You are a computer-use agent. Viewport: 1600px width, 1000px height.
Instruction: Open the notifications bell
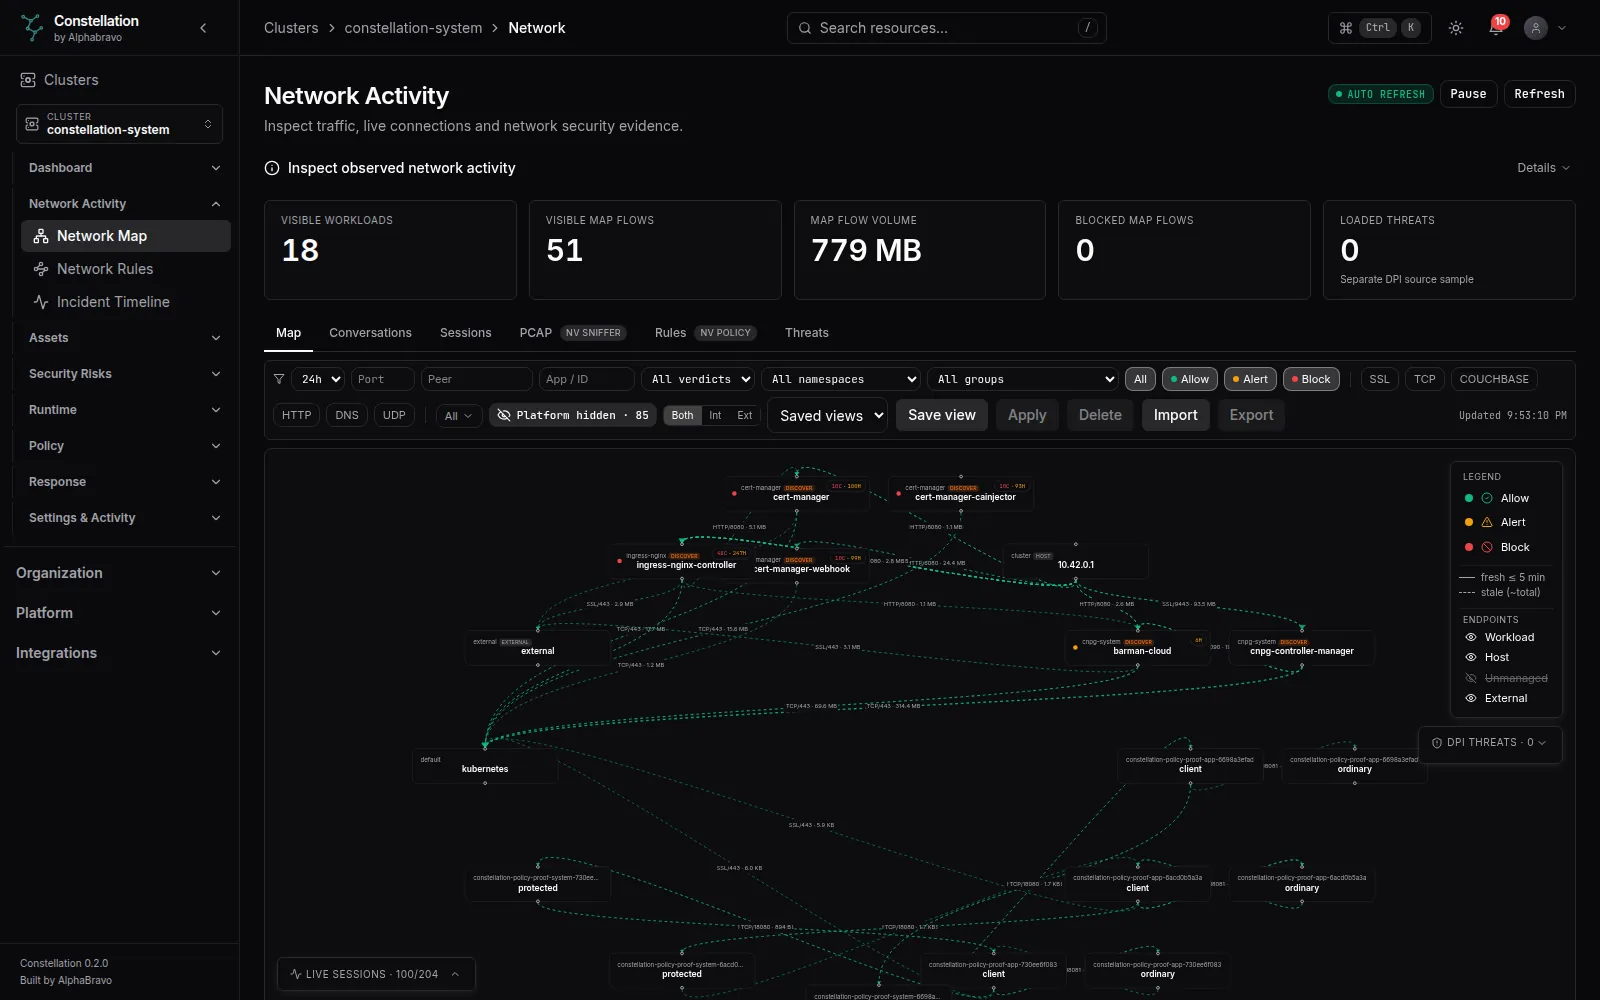pyautogui.click(x=1496, y=28)
